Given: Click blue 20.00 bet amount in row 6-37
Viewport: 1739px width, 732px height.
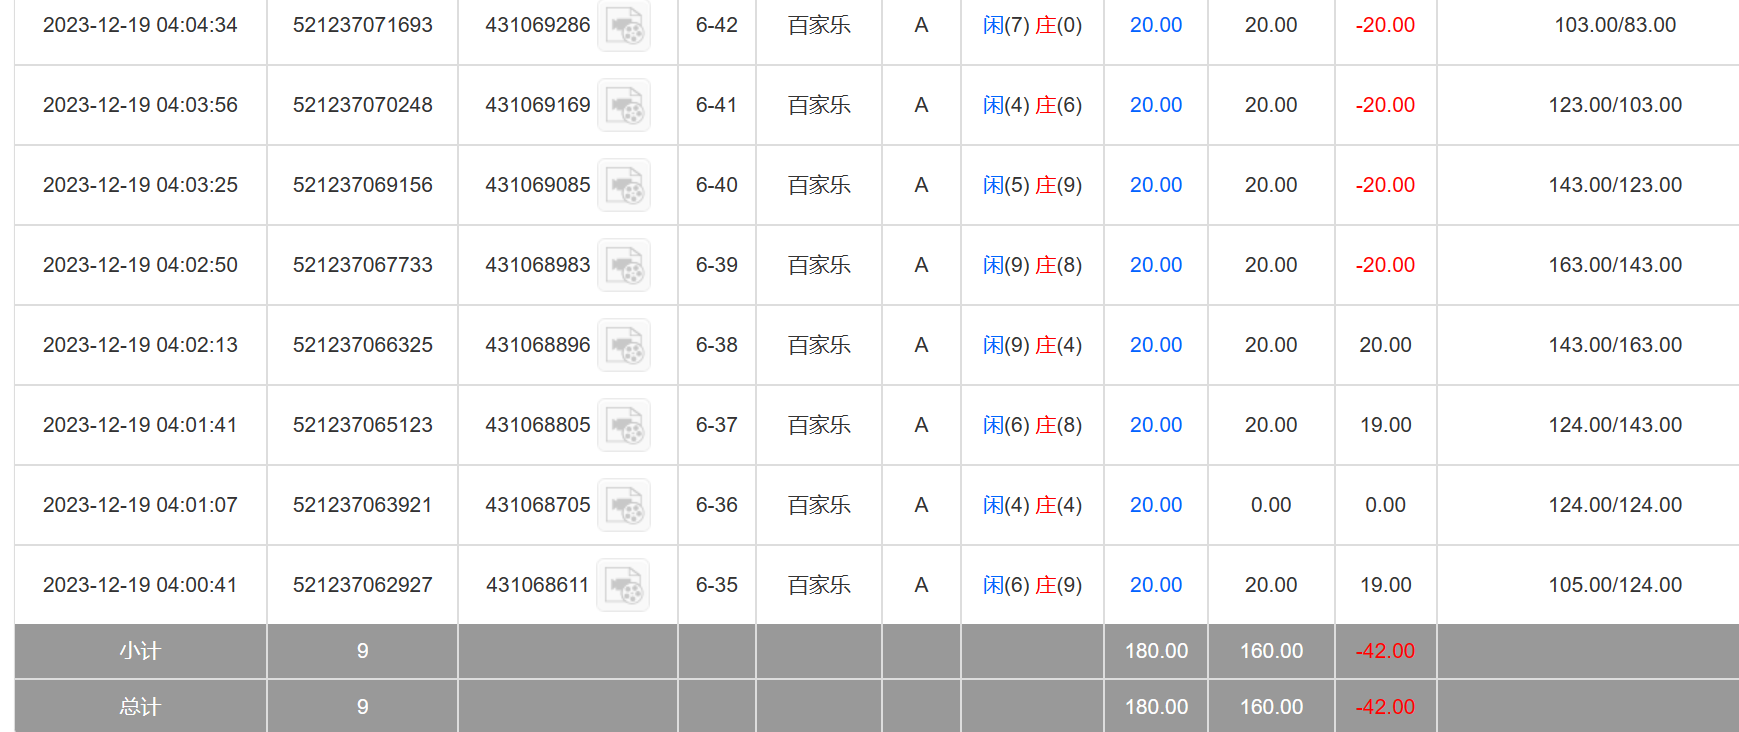Looking at the screenshot, I should [1156, 425].
